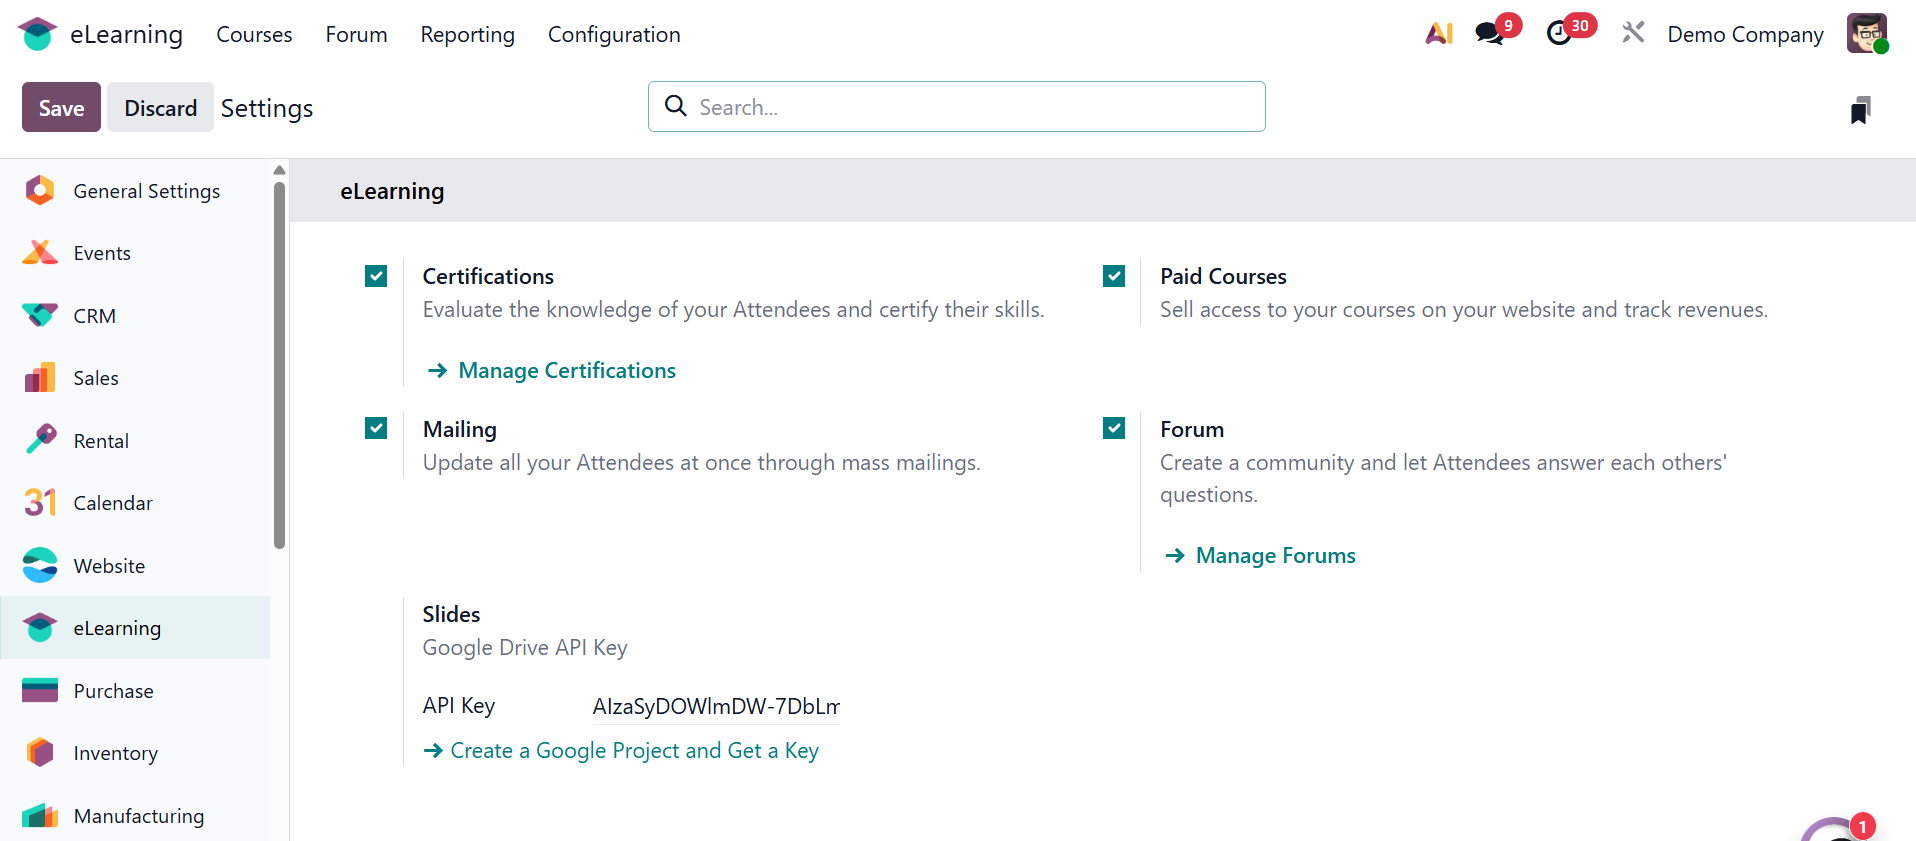Open the debug tools wrench icon

(x=1633, y=34)
